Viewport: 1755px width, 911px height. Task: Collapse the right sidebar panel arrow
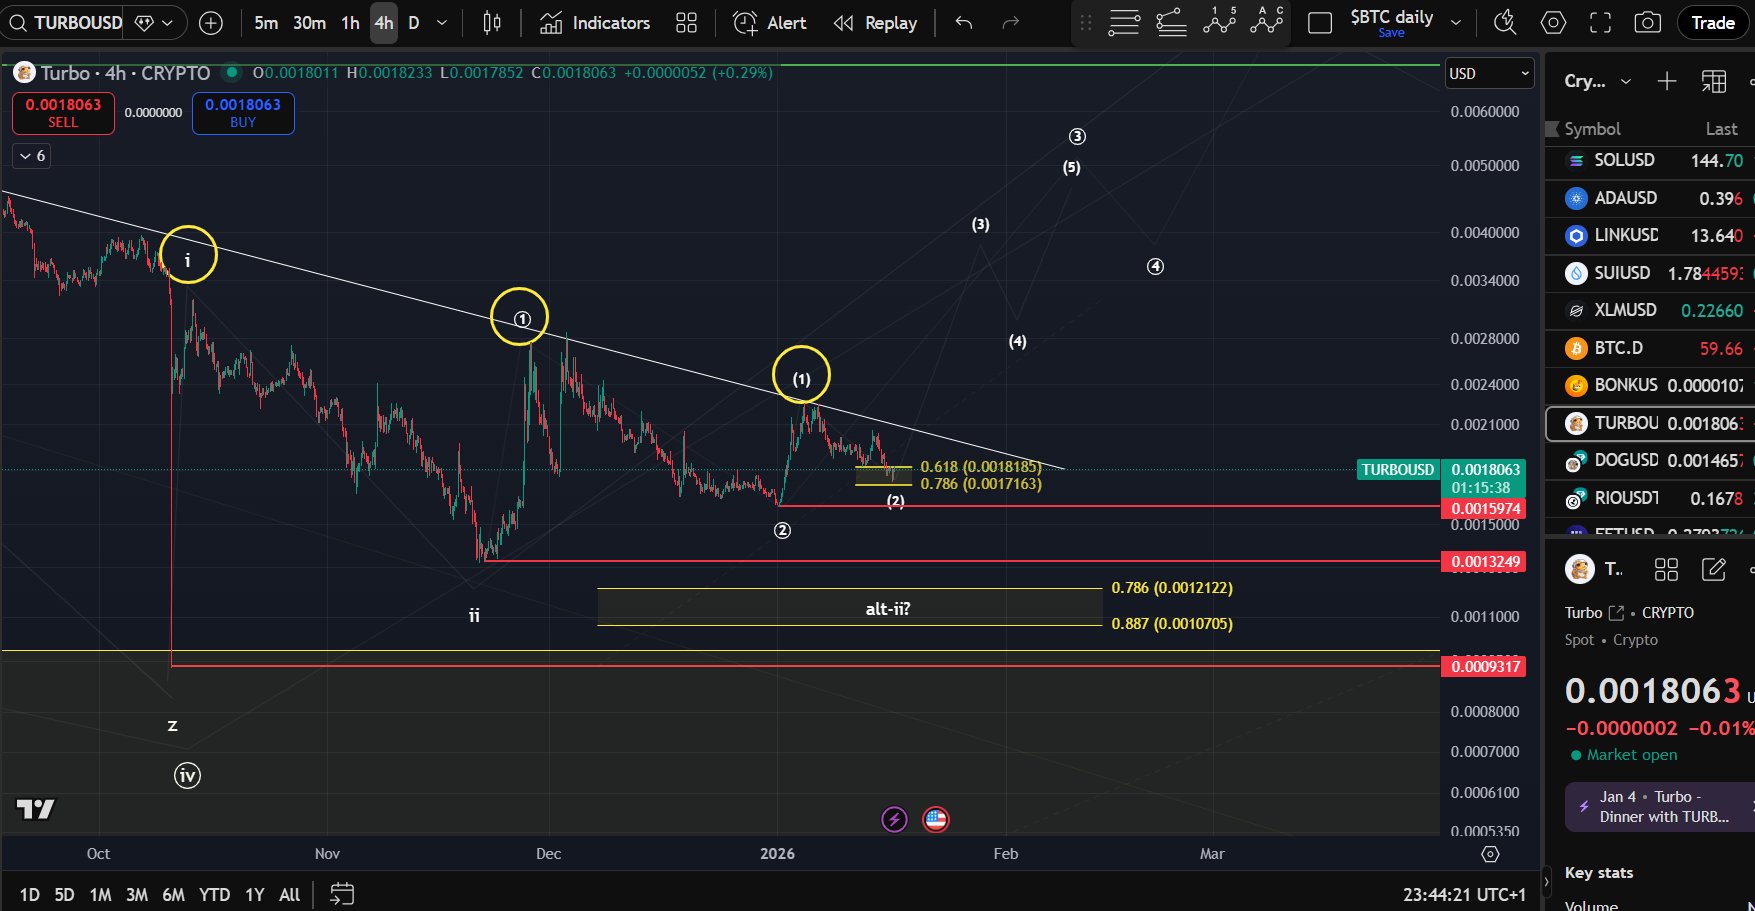click(1547, 881)
